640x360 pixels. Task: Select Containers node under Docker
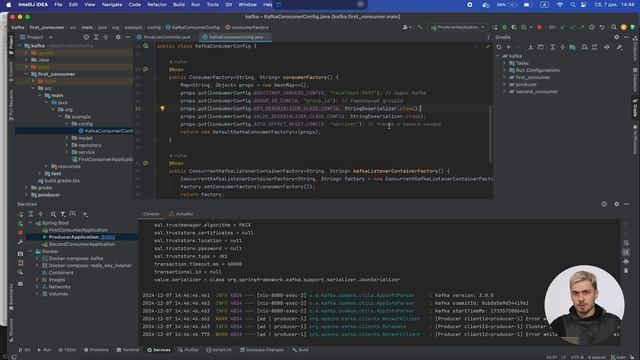58,273
